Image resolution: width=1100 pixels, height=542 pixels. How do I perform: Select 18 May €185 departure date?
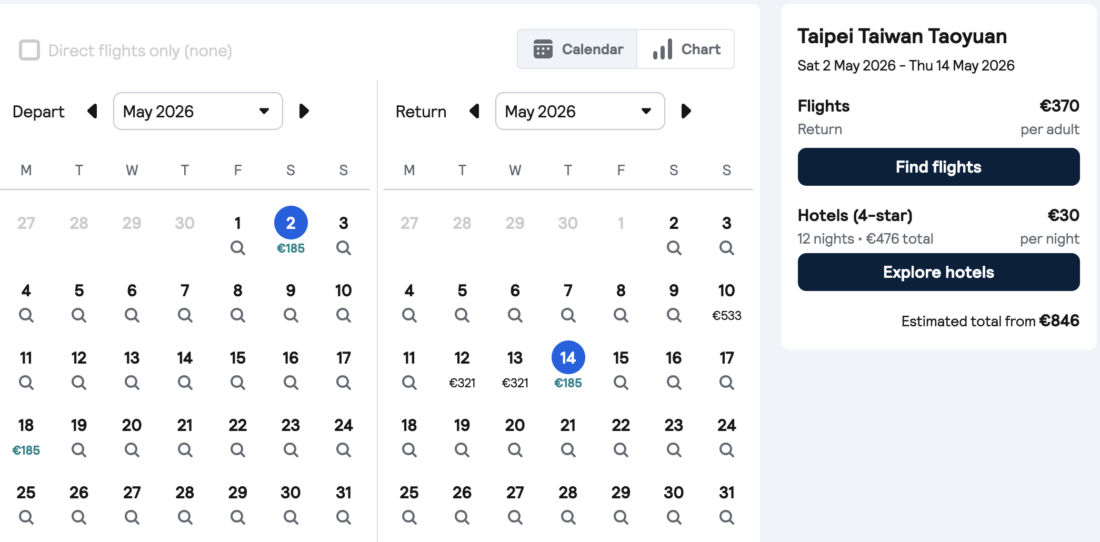tap(26, 435)
